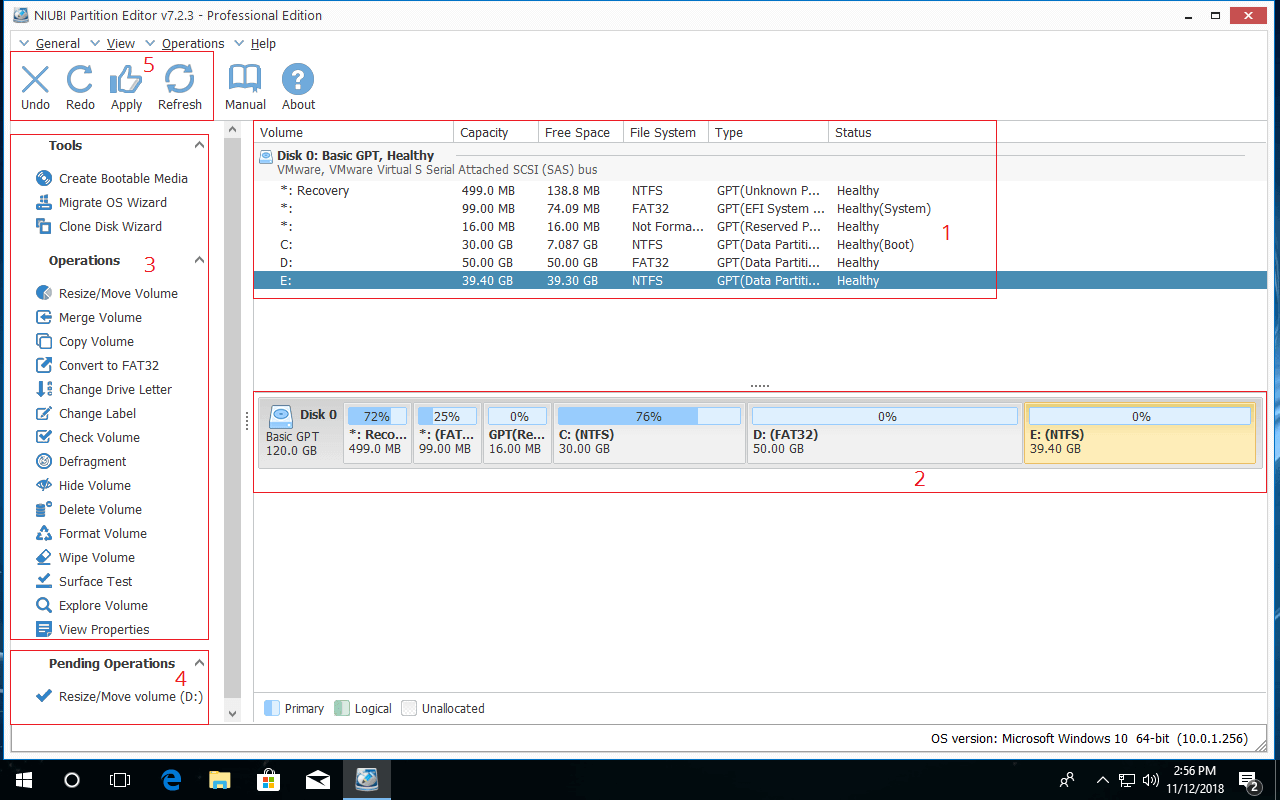Open Microsoft Edge from the taskbar
This screenshot has width=1280, height=800.
(170, 780)
